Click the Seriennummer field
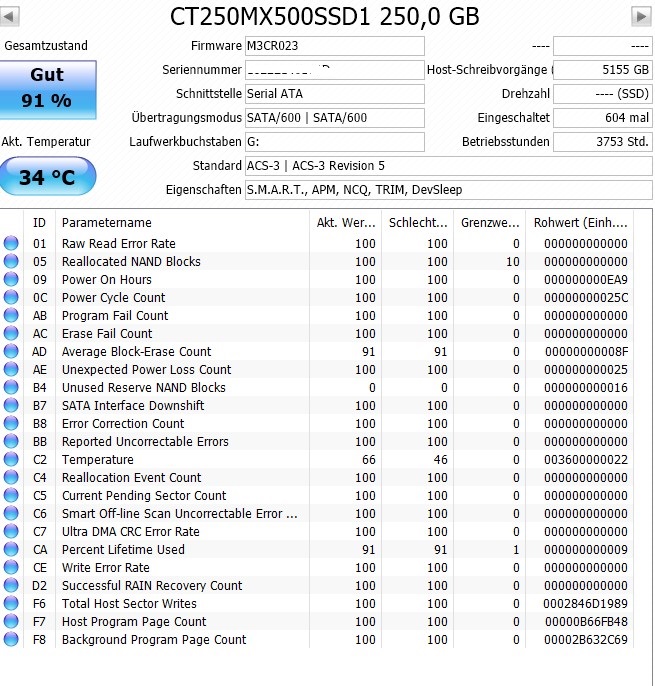Viewport: 655px width, 686px height. 335,70
